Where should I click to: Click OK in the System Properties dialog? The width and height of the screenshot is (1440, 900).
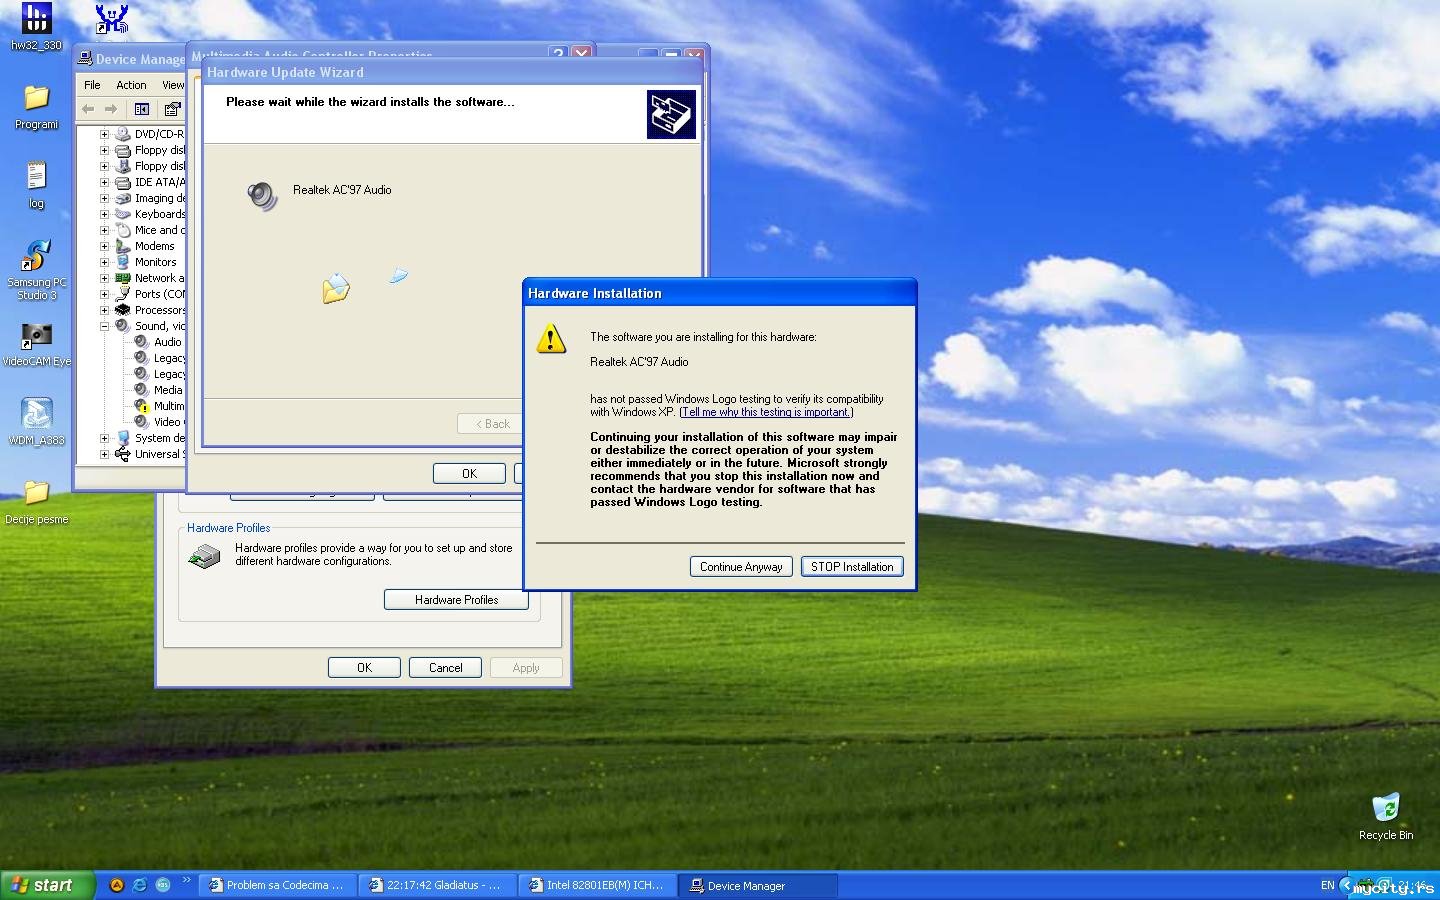click(364, 668)
